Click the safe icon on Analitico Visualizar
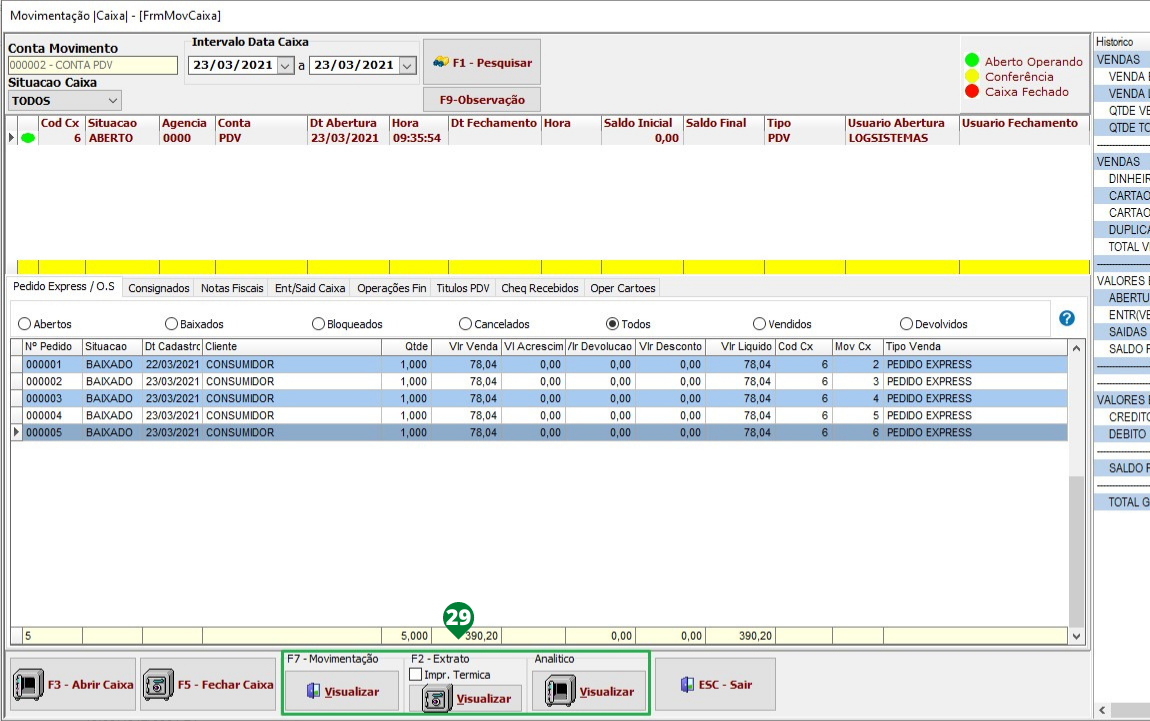 [x=560, y=691]
